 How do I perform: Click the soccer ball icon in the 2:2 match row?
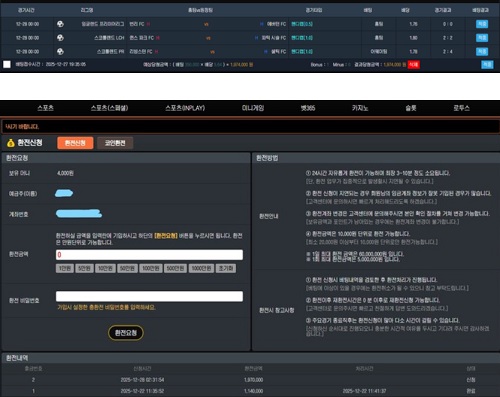pos(60,38)
